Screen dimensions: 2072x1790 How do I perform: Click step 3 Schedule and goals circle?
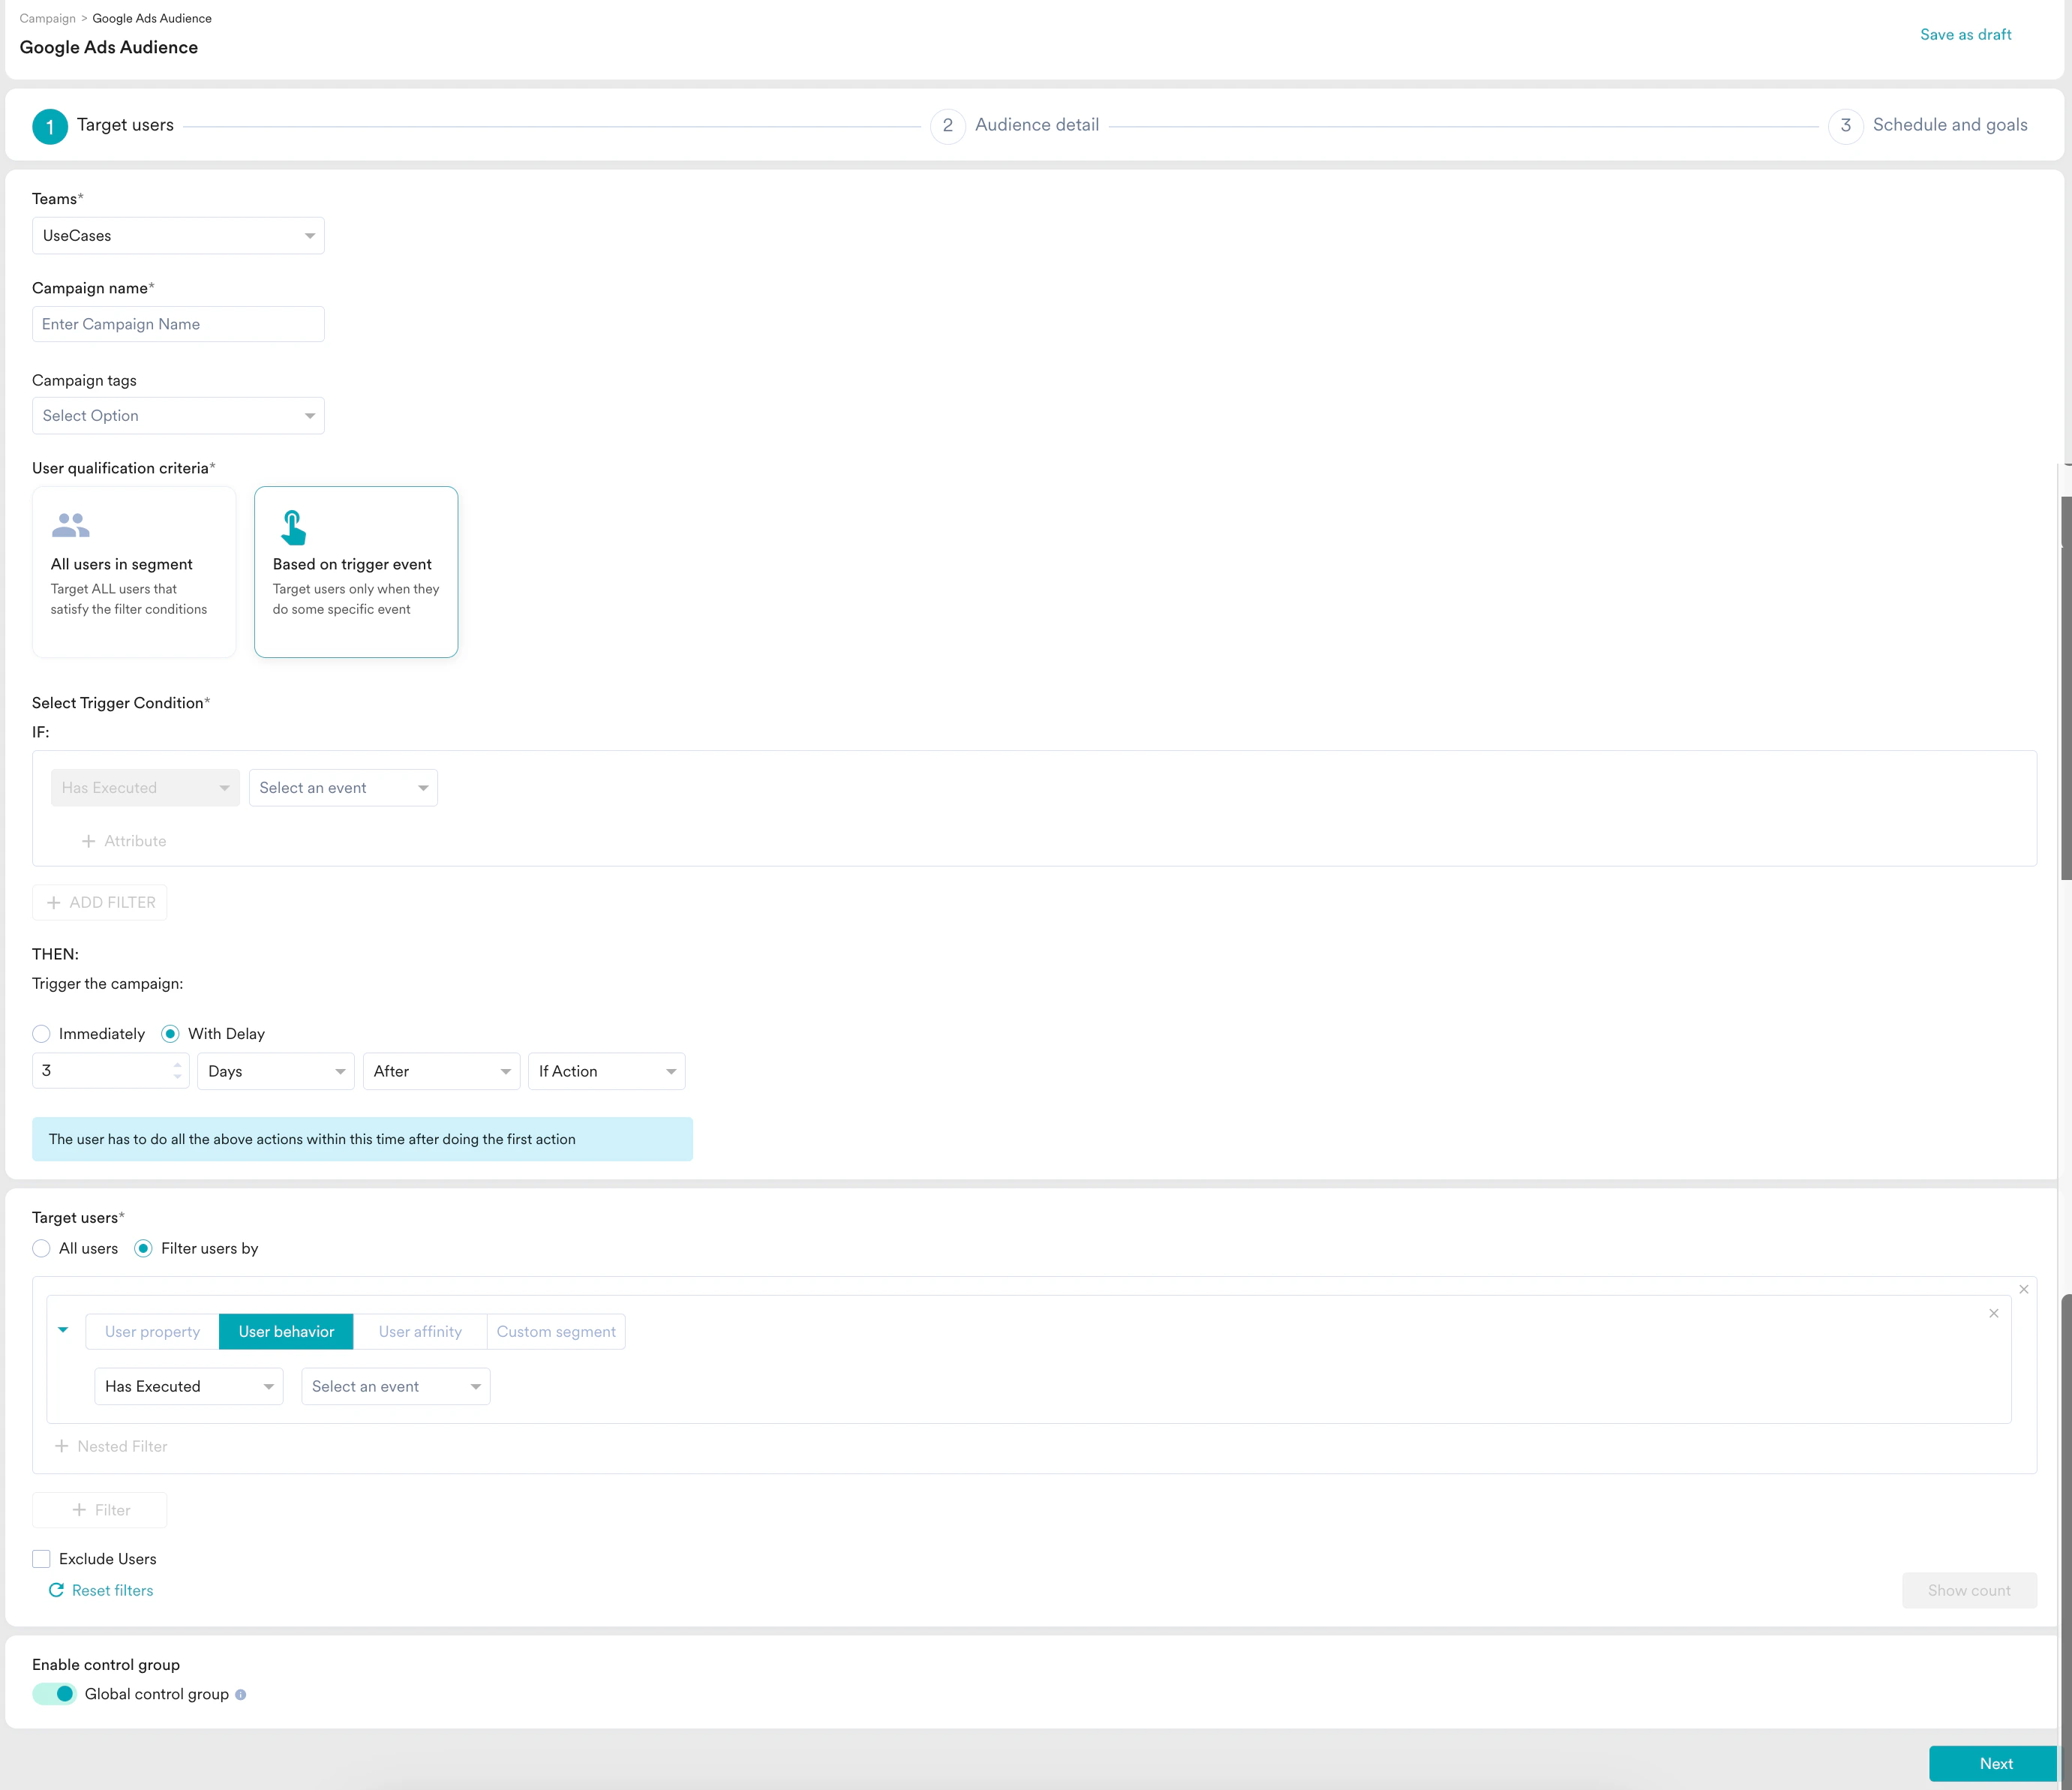tap(1845, 126)
